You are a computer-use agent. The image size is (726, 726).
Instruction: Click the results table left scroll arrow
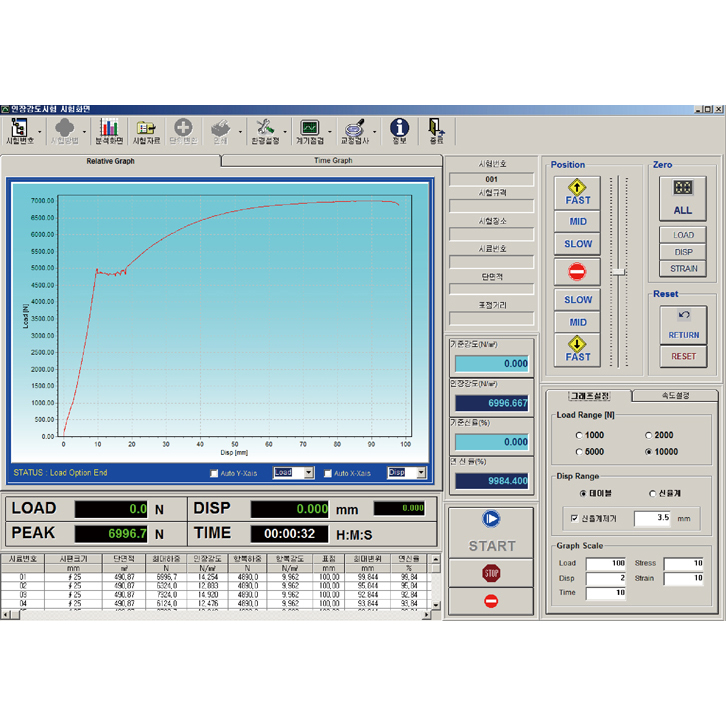(5, 615)
